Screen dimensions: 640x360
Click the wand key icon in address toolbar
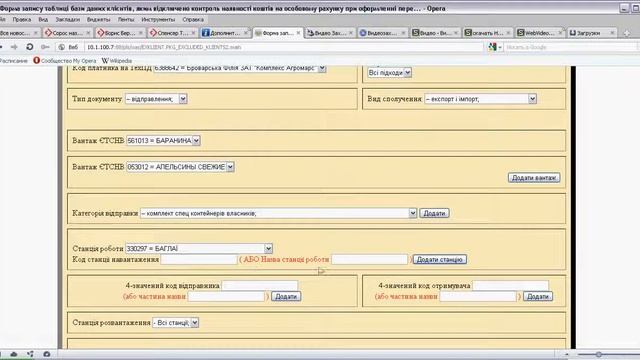click(x=45, y=47)
